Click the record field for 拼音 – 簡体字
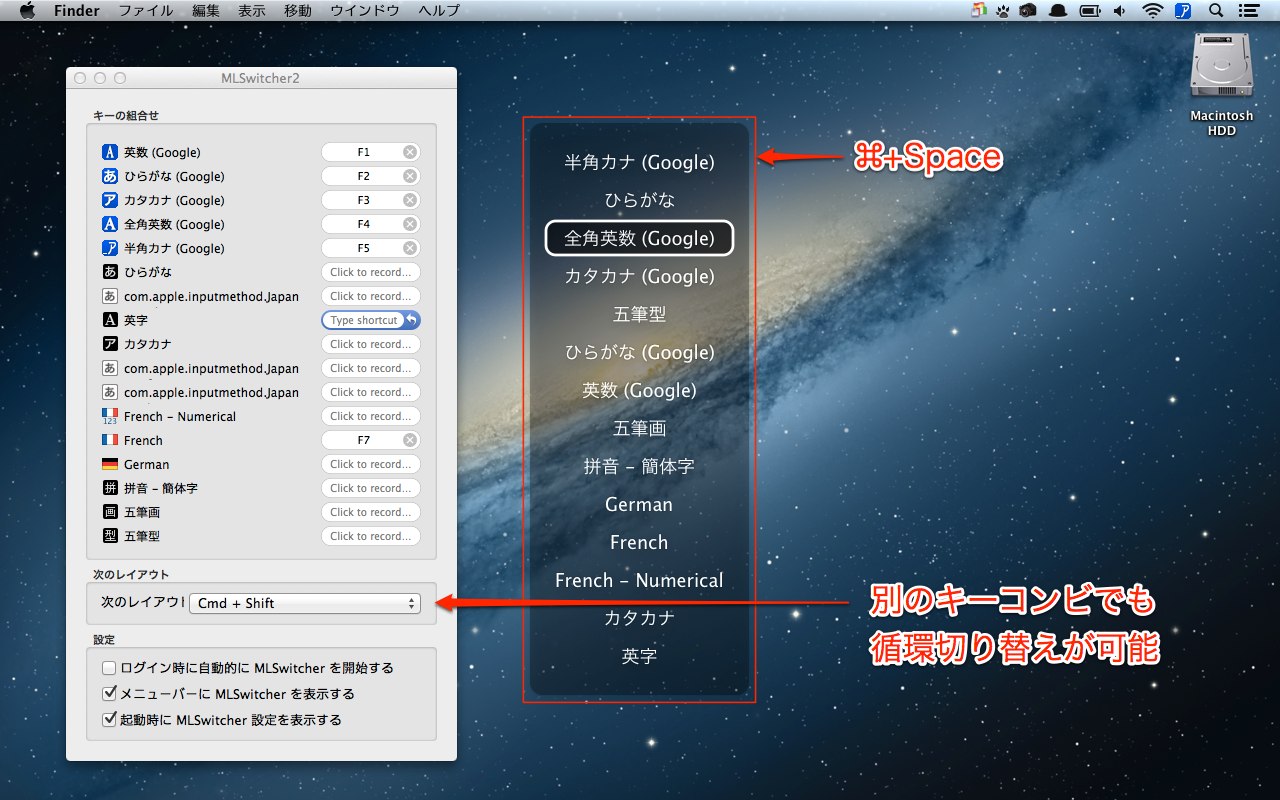Screen dimensions: 1280x800 click(371, 488)
